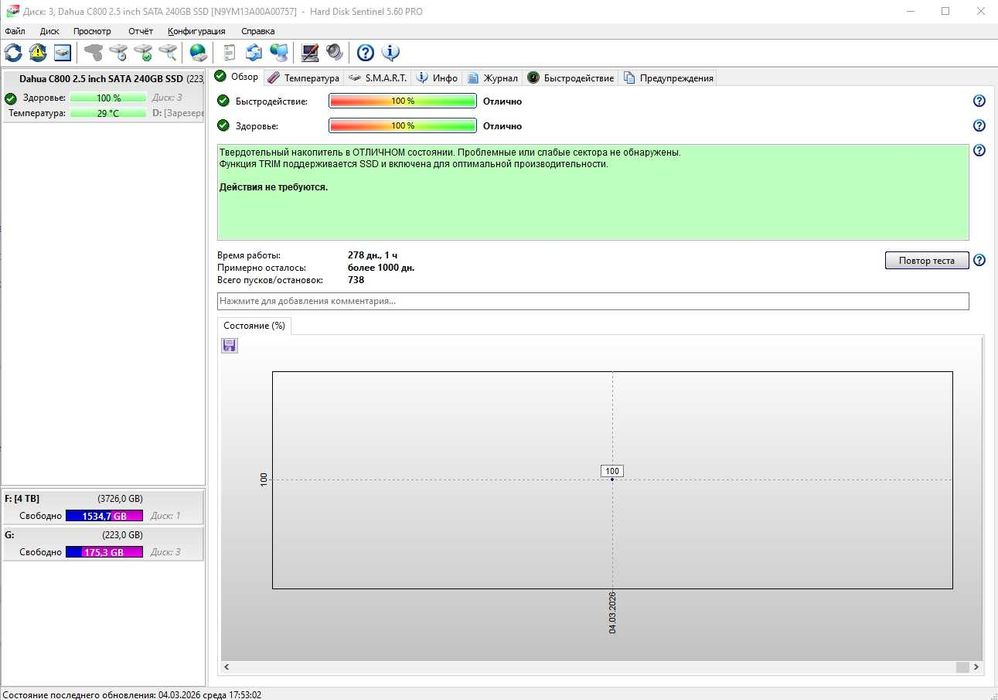Click the G: drive free space bar
This screenshot has width=998, height=700.
104,552
